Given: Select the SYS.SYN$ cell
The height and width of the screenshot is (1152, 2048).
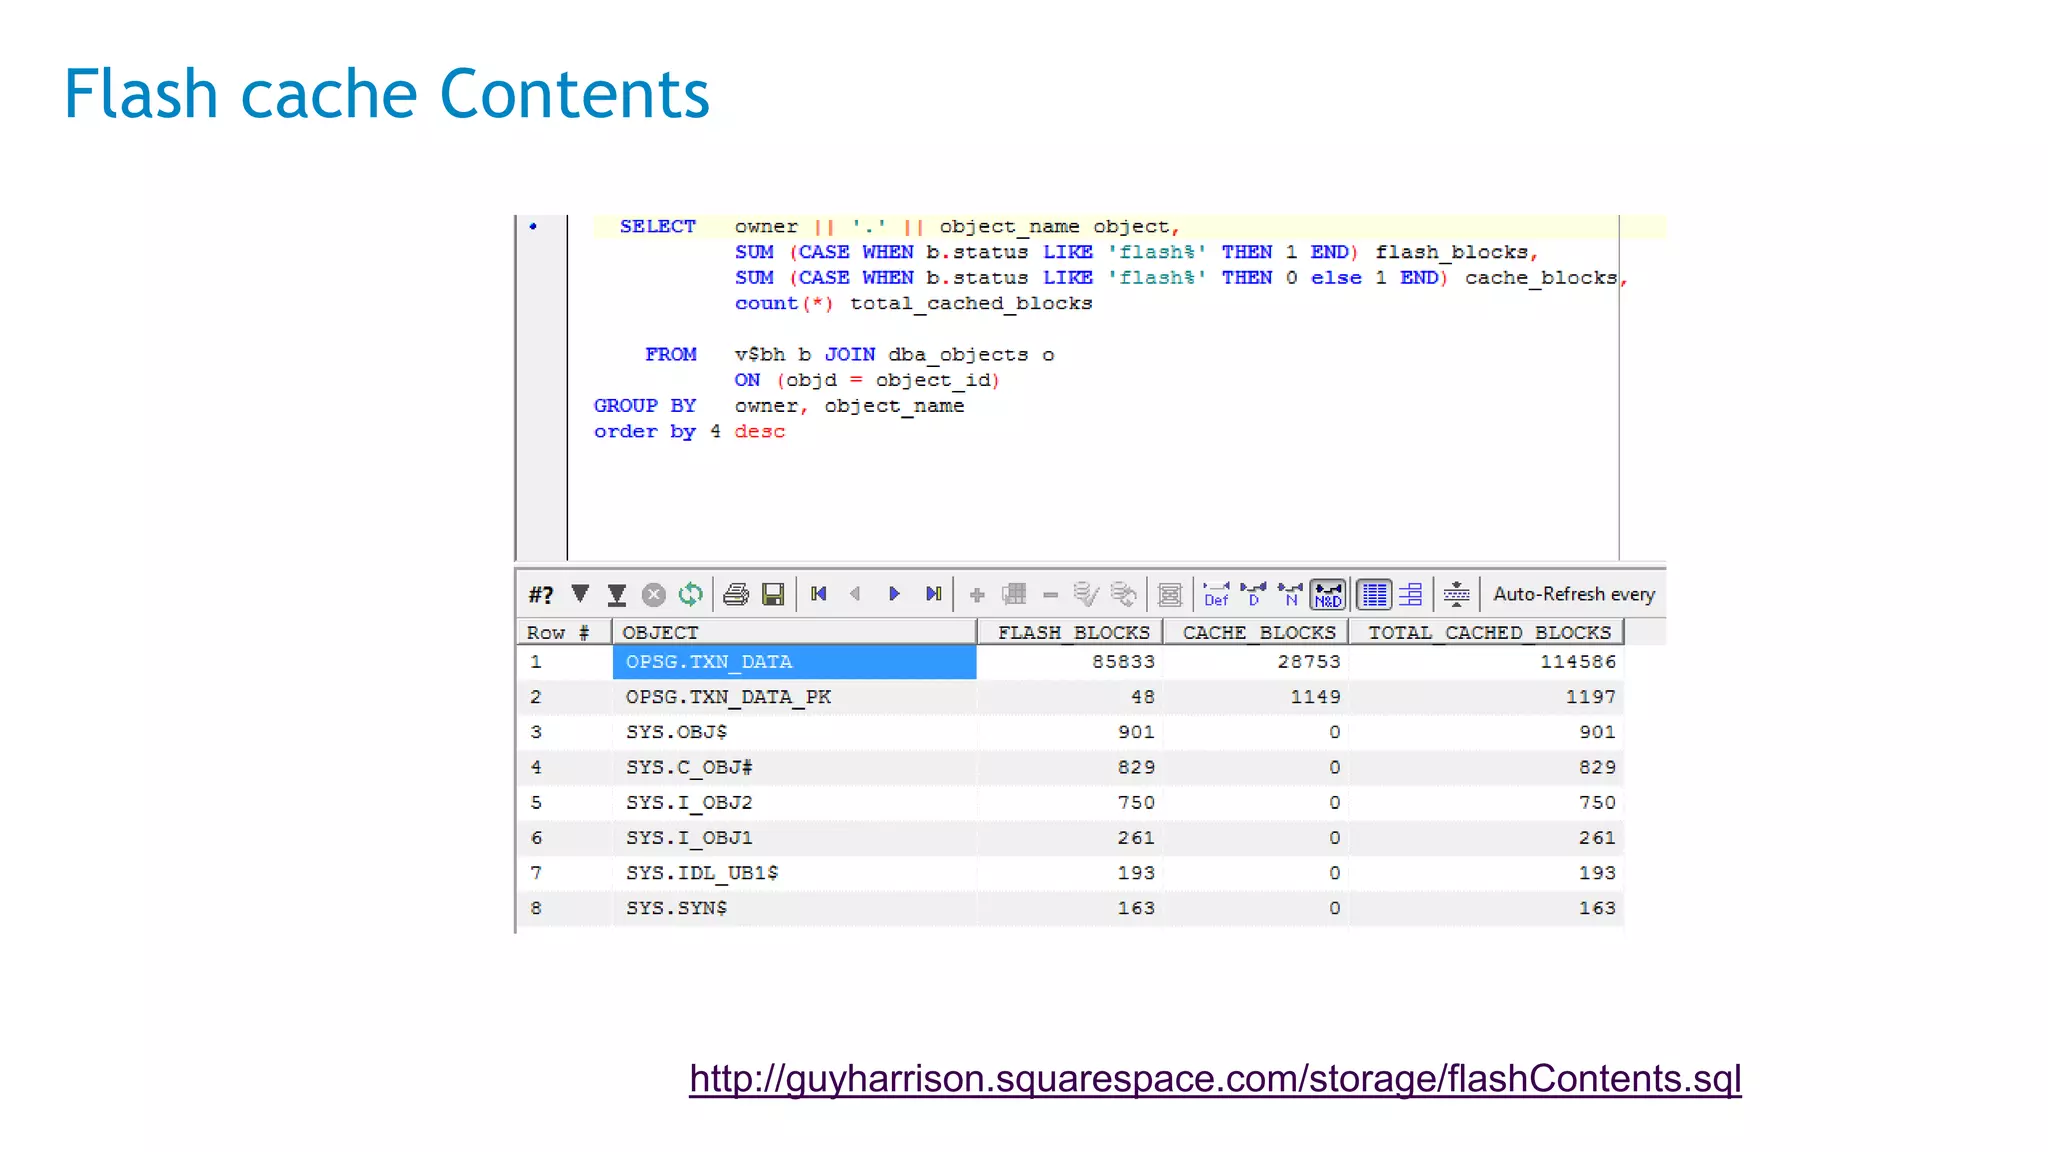Looking at the screenshot, I should click(794, 908).
